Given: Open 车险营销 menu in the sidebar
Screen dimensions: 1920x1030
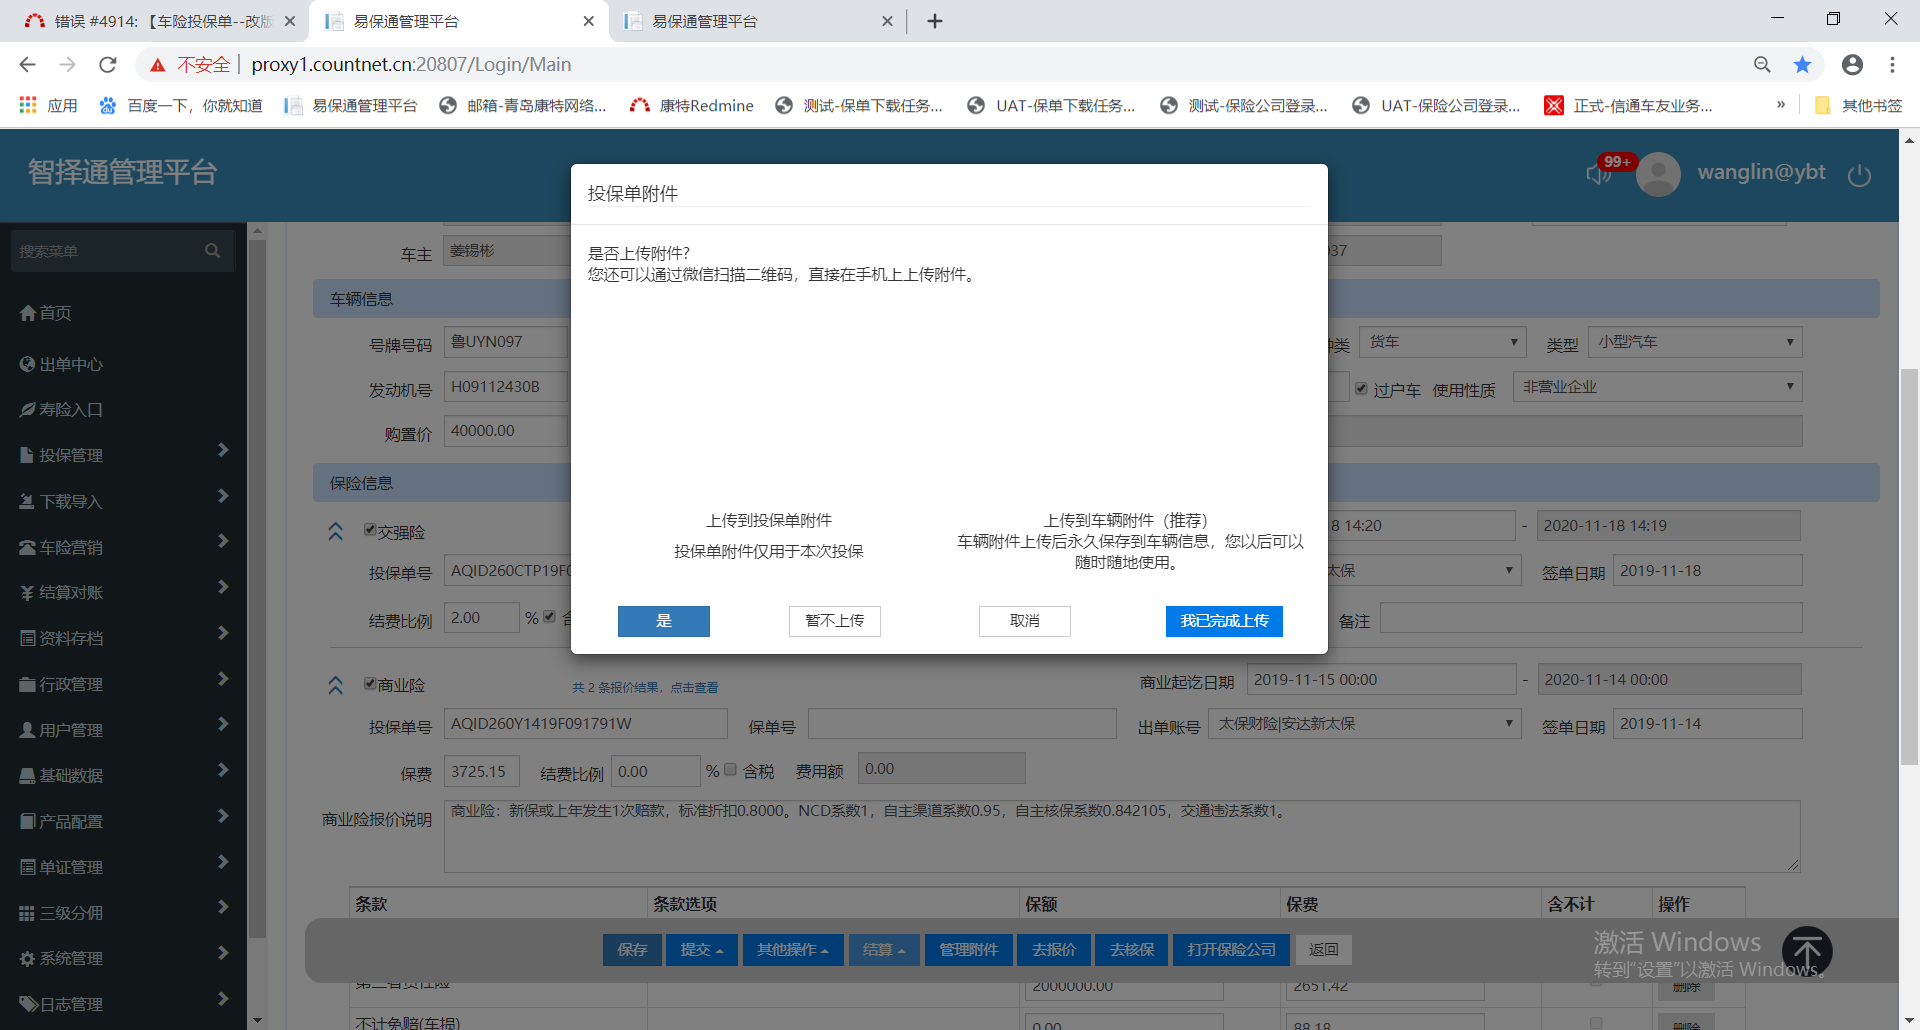Looking at the screenshot, I should point(123,547).
